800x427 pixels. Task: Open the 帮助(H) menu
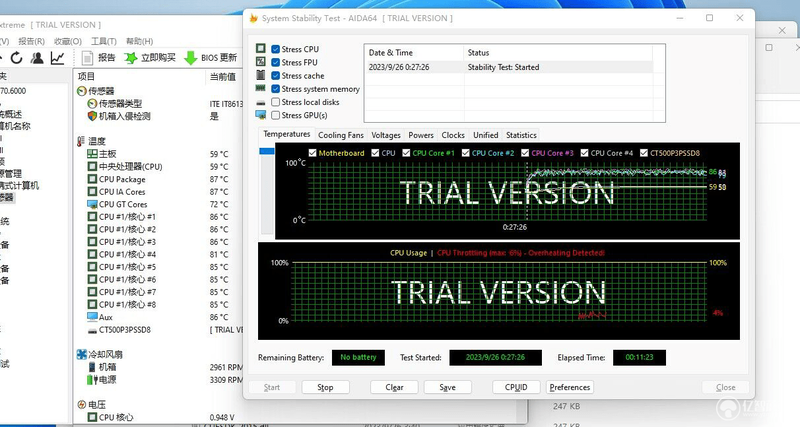pos(139,41)
